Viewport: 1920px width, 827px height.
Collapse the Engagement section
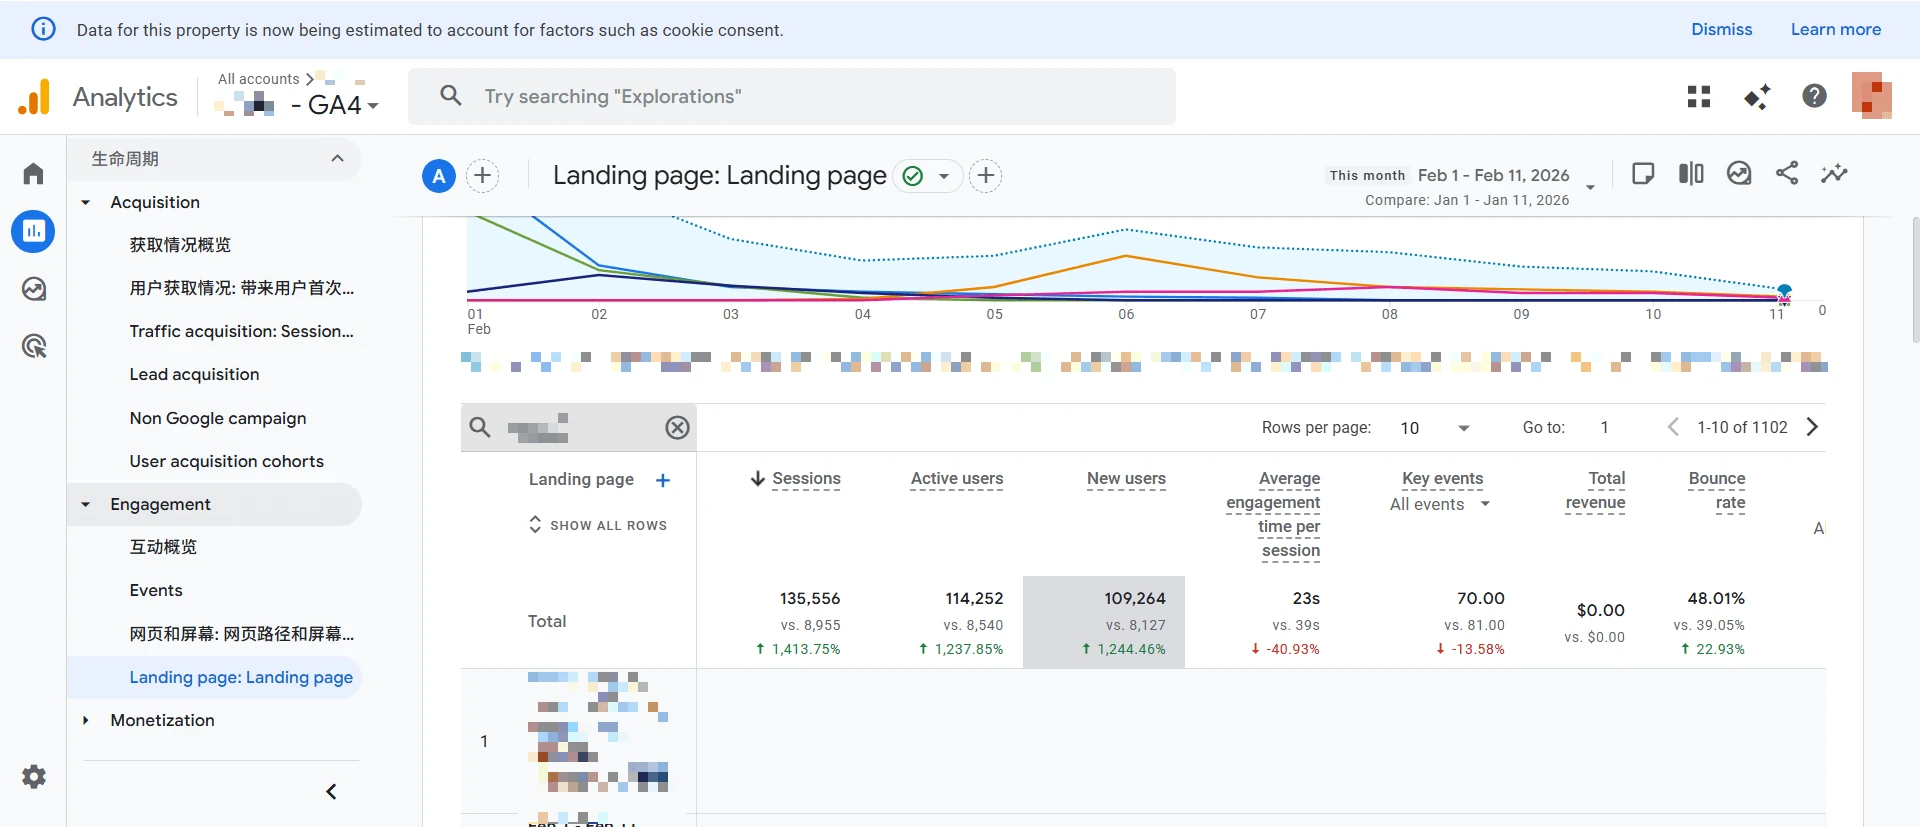(x=86, y=505)
